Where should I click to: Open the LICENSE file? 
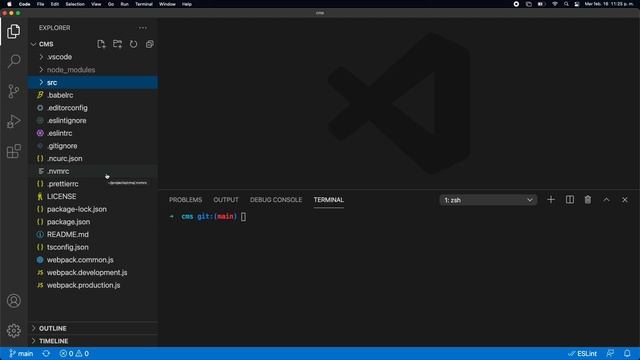click(93, 196)
